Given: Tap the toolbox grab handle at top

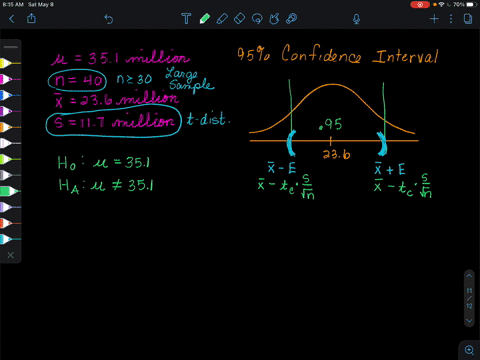Looking at the screenshot, I should click(x=11, y=47).
